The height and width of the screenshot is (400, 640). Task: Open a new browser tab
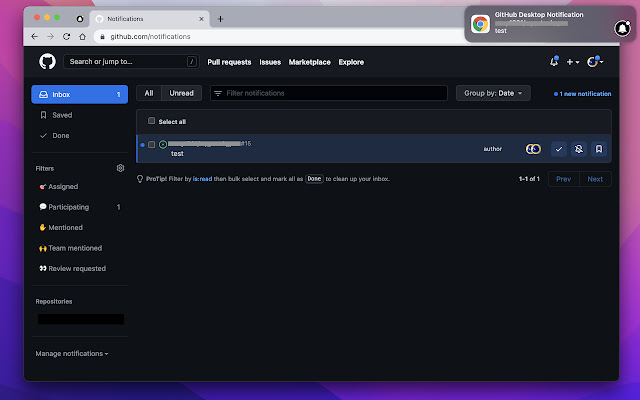[220, 19]
